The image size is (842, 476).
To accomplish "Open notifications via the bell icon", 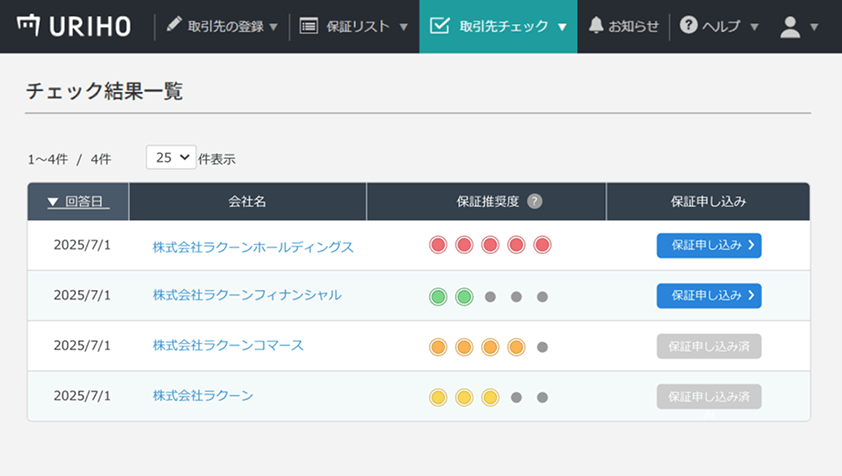I will tap(596, 26).
